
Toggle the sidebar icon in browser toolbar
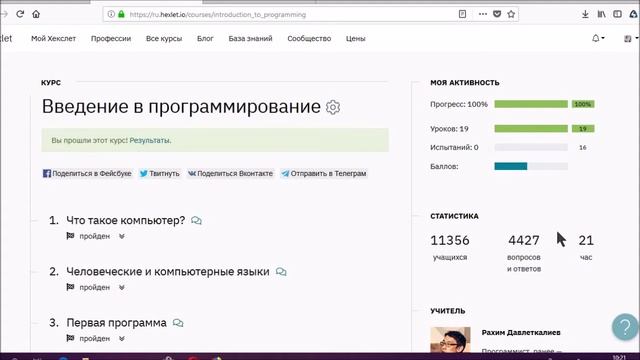click(x=618, y=14)
